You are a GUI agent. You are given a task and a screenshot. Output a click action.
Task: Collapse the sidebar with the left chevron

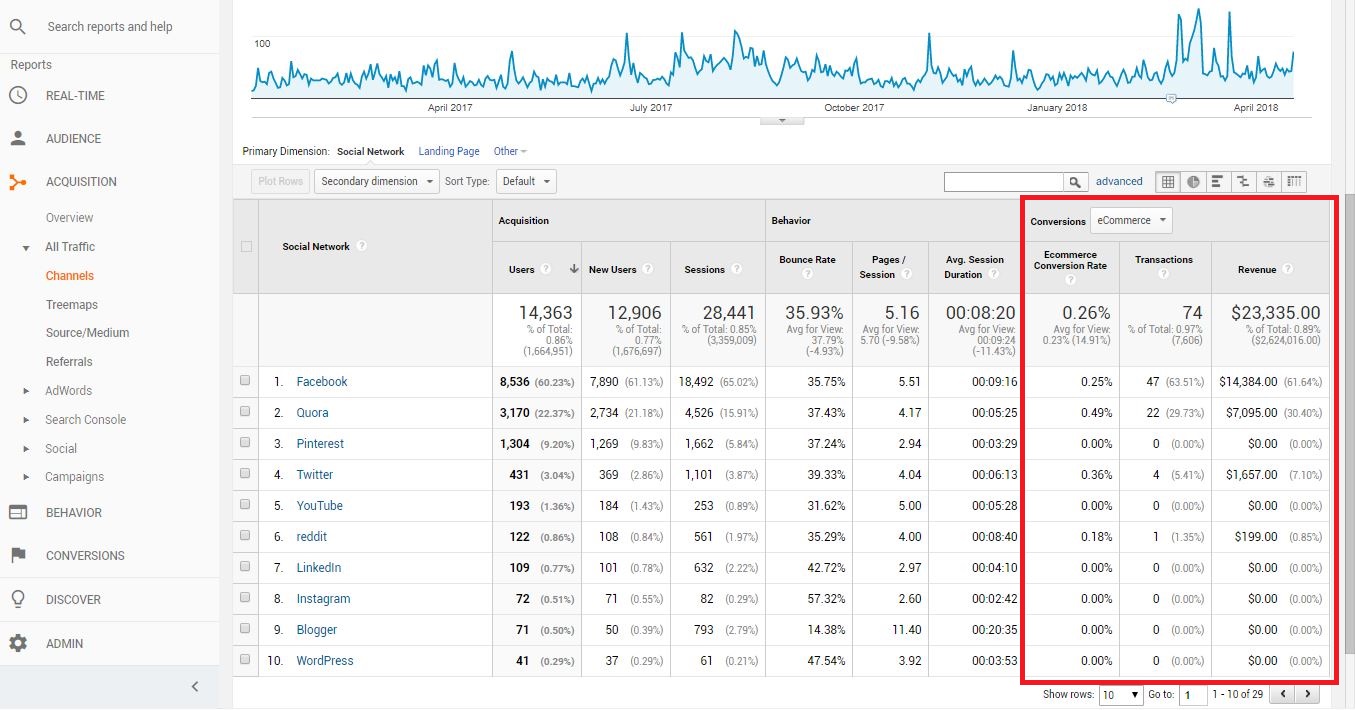pos(195,686)
